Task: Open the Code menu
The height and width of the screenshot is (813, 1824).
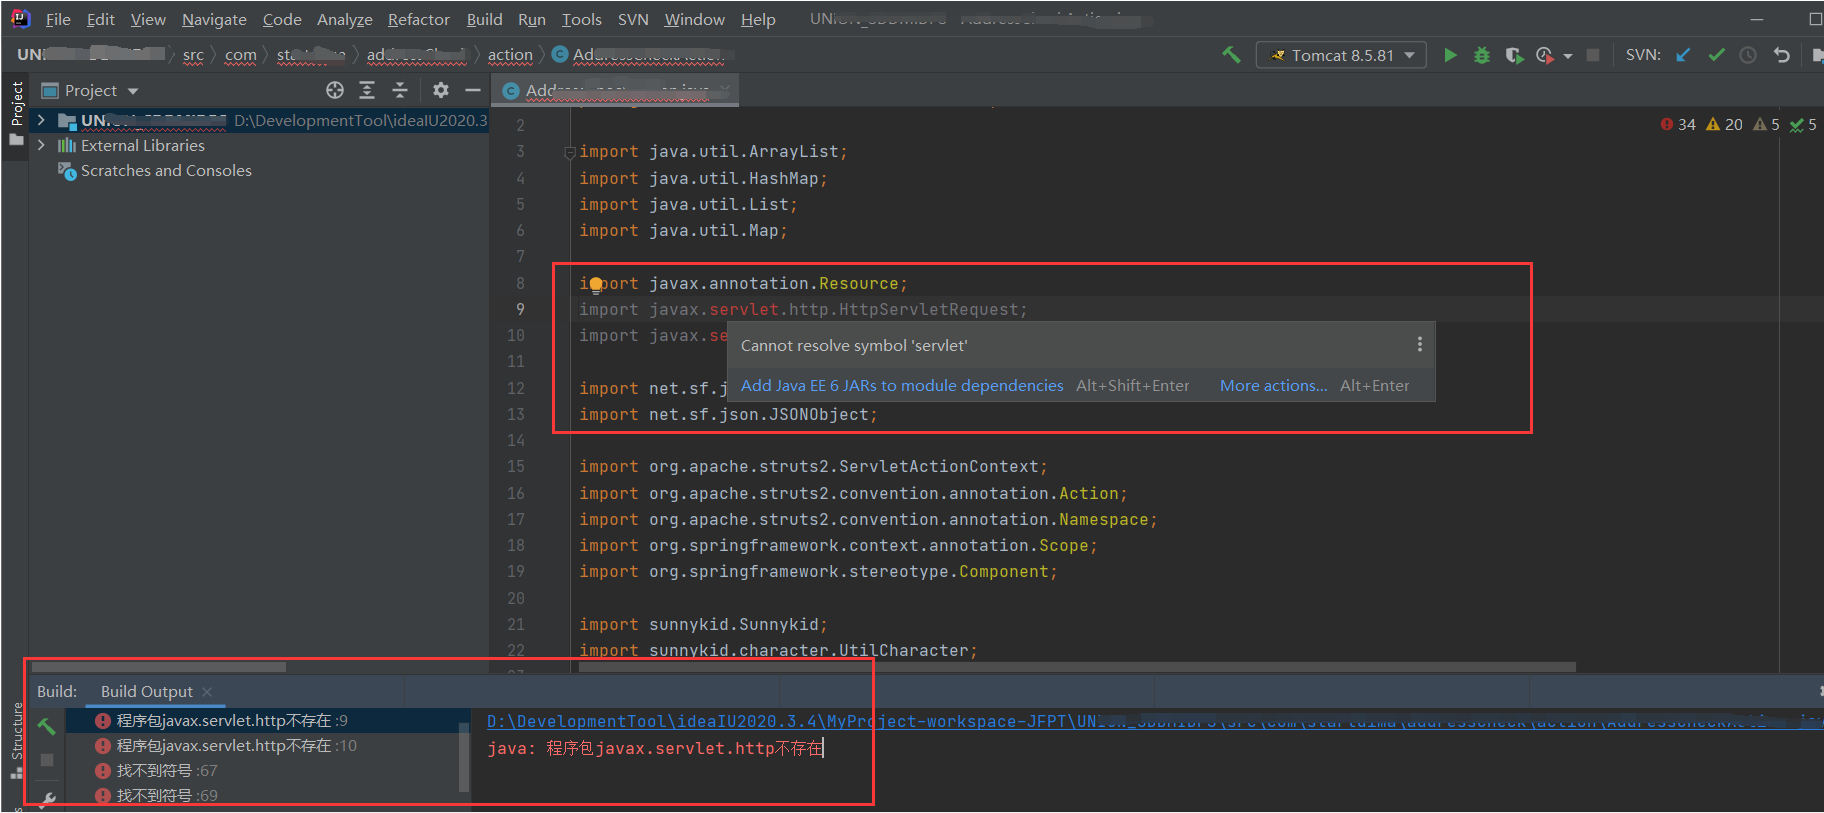Action: pos(282,19)
